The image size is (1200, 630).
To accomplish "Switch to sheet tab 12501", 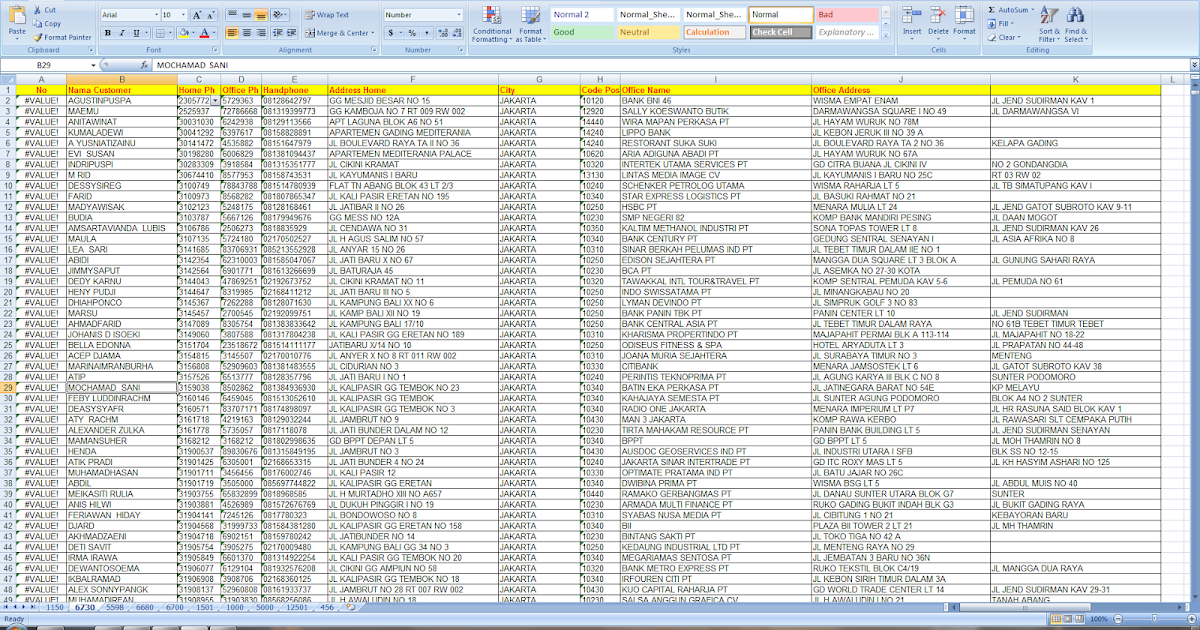I will pyautogui.click(x=297, y=607).
